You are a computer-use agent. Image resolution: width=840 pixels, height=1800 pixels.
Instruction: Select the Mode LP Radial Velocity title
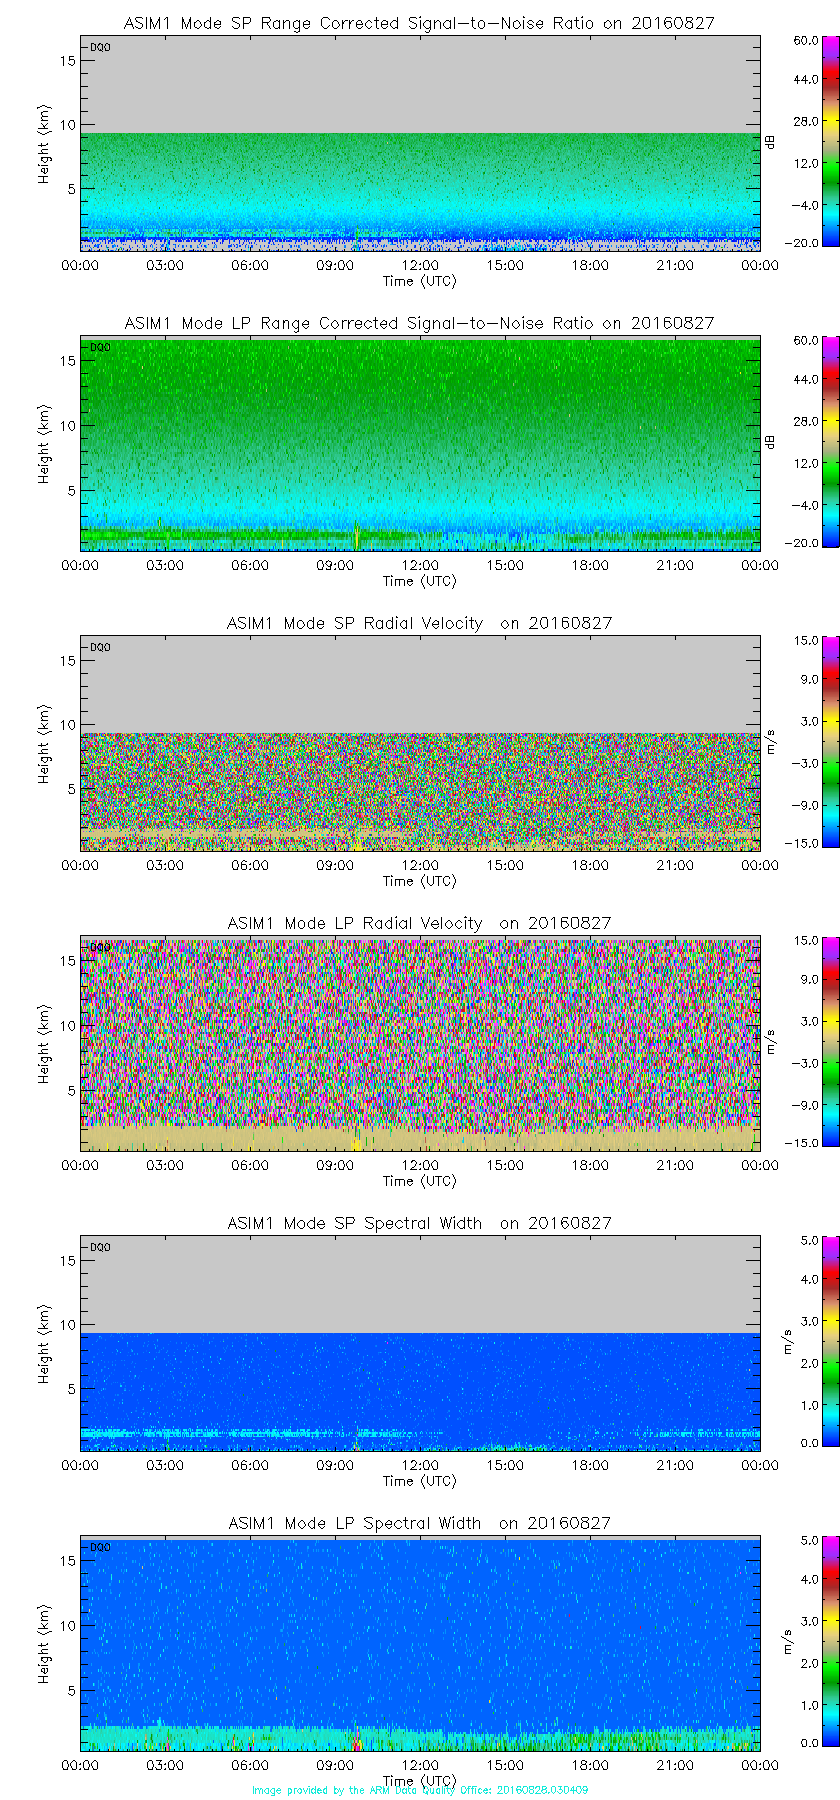419,923
